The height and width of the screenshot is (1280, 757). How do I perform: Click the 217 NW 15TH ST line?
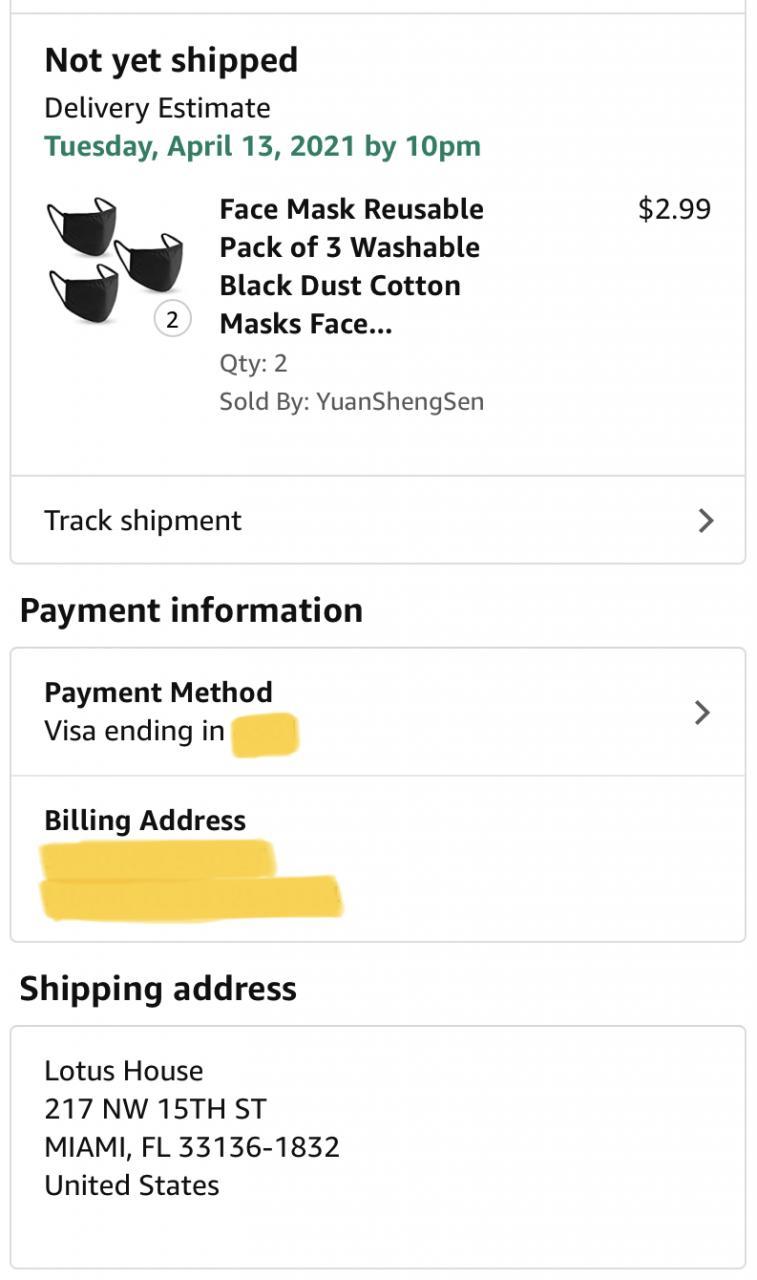155,1108
